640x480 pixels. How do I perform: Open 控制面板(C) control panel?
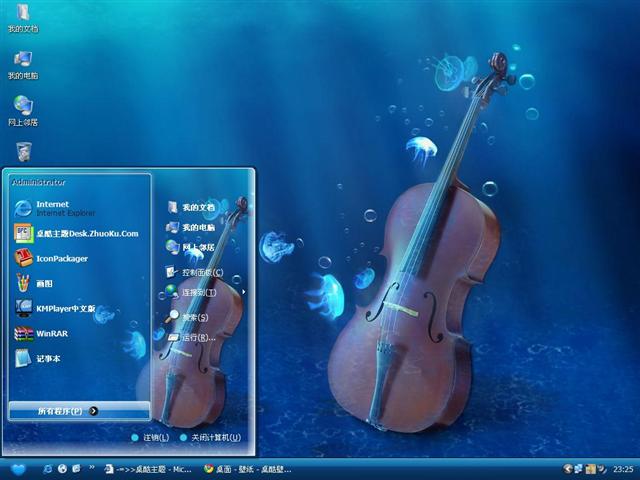point(195,272)
